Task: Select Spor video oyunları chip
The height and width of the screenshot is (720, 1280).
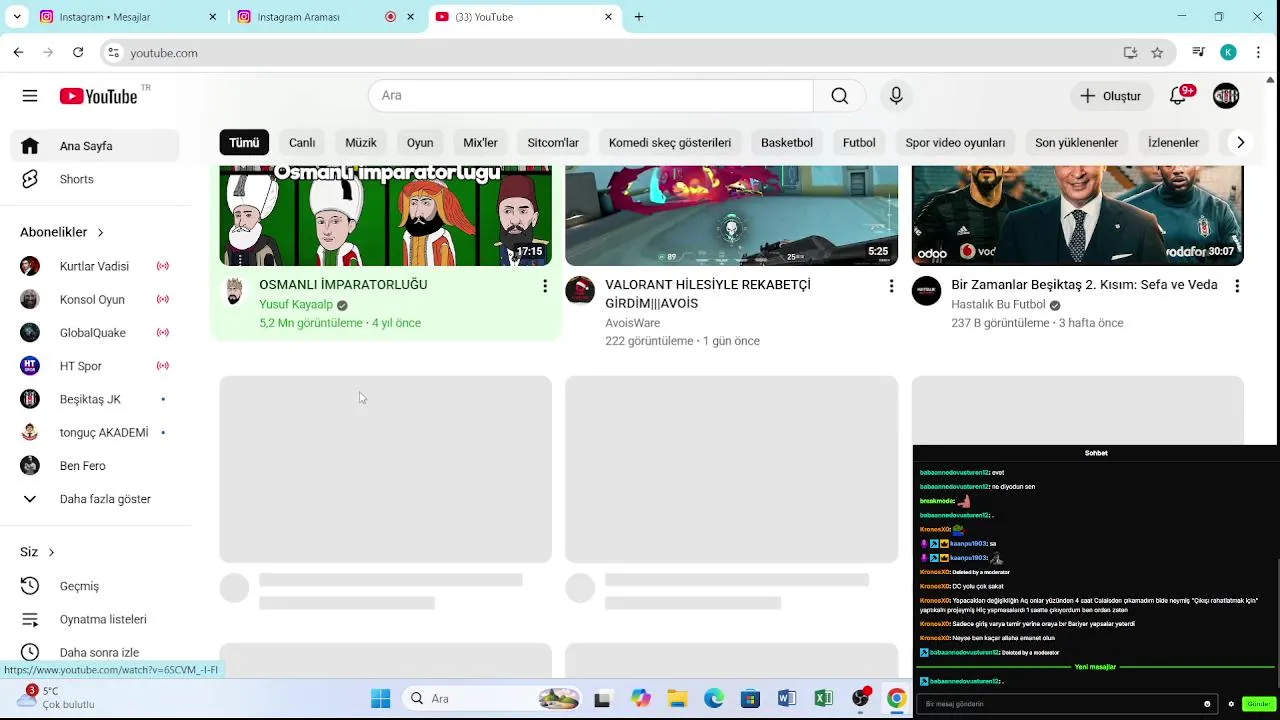Action: pyautogui.click(x=955, y=143)
